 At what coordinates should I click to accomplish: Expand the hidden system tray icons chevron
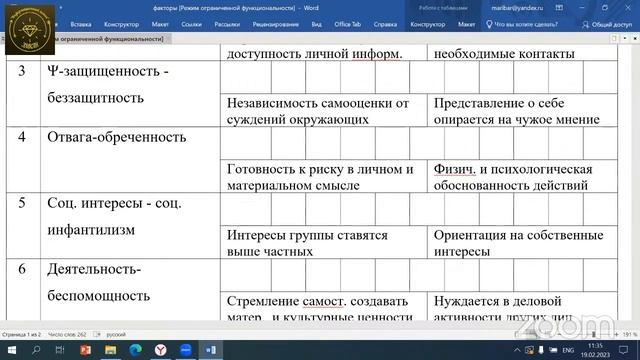pyautogui.click(x=517, y=350)
